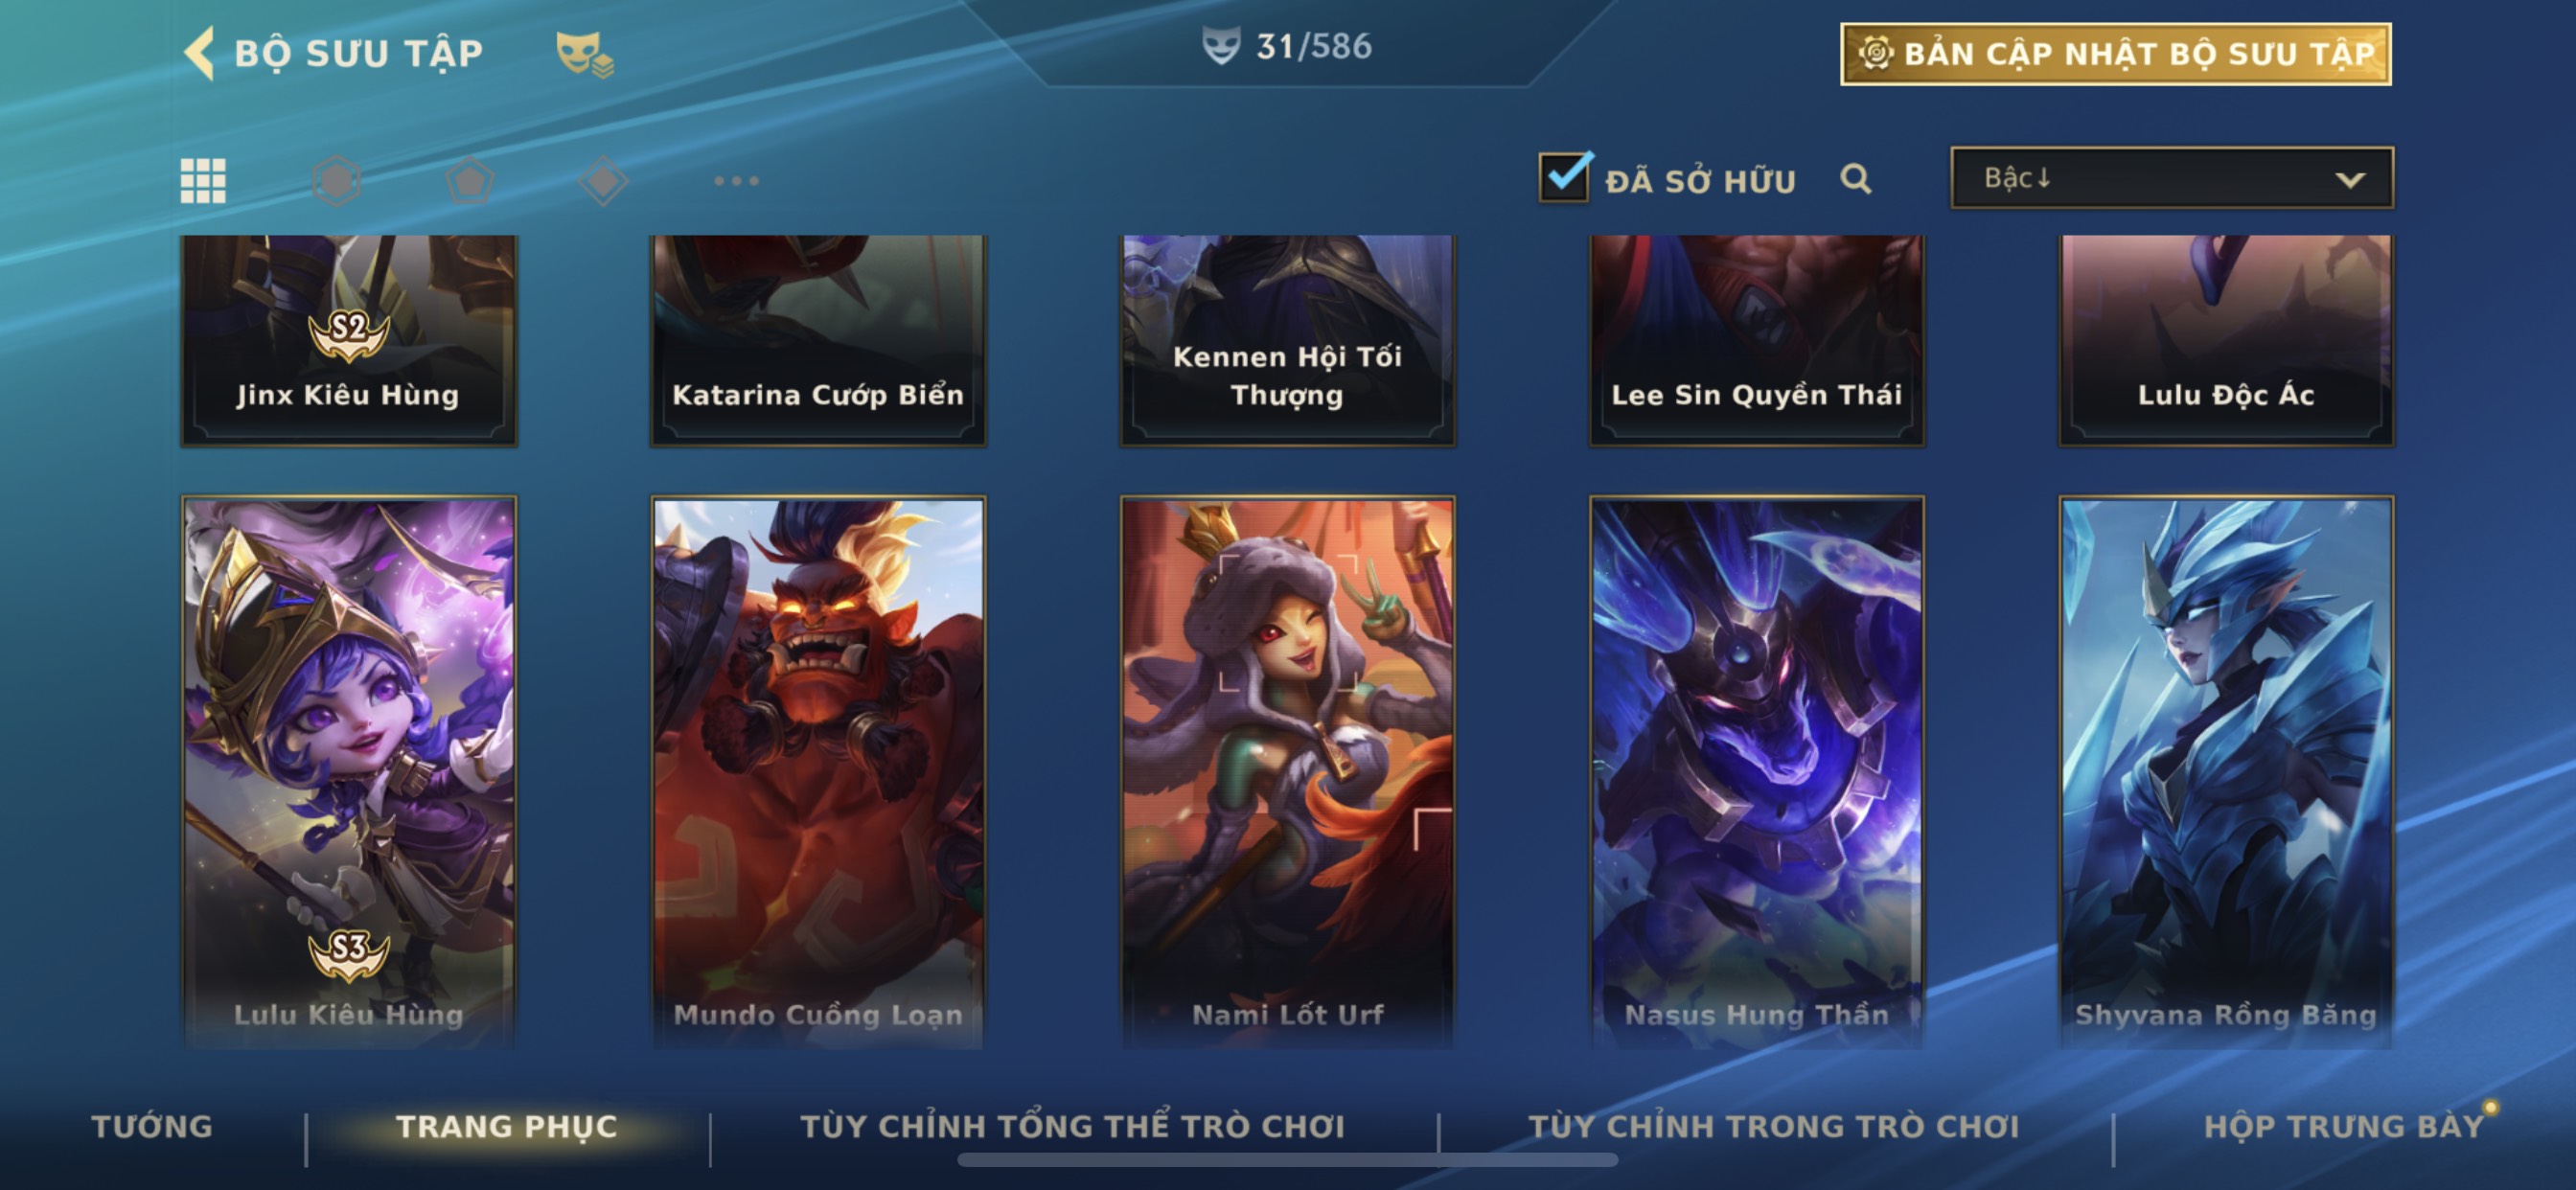This screenshot has width=2576, height=1190.
Task: Click Bản Cập Nhật Bộ Sưu Tập button
Action: [2116, 54]
